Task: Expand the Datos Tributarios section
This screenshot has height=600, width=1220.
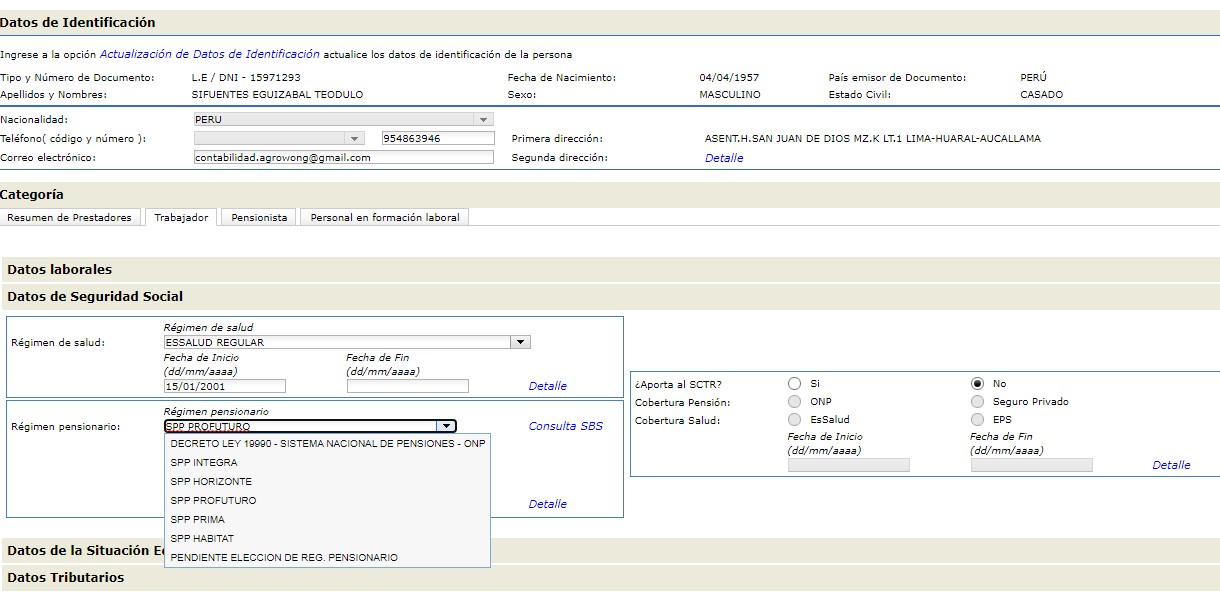Action: click(x=66, y=577)
